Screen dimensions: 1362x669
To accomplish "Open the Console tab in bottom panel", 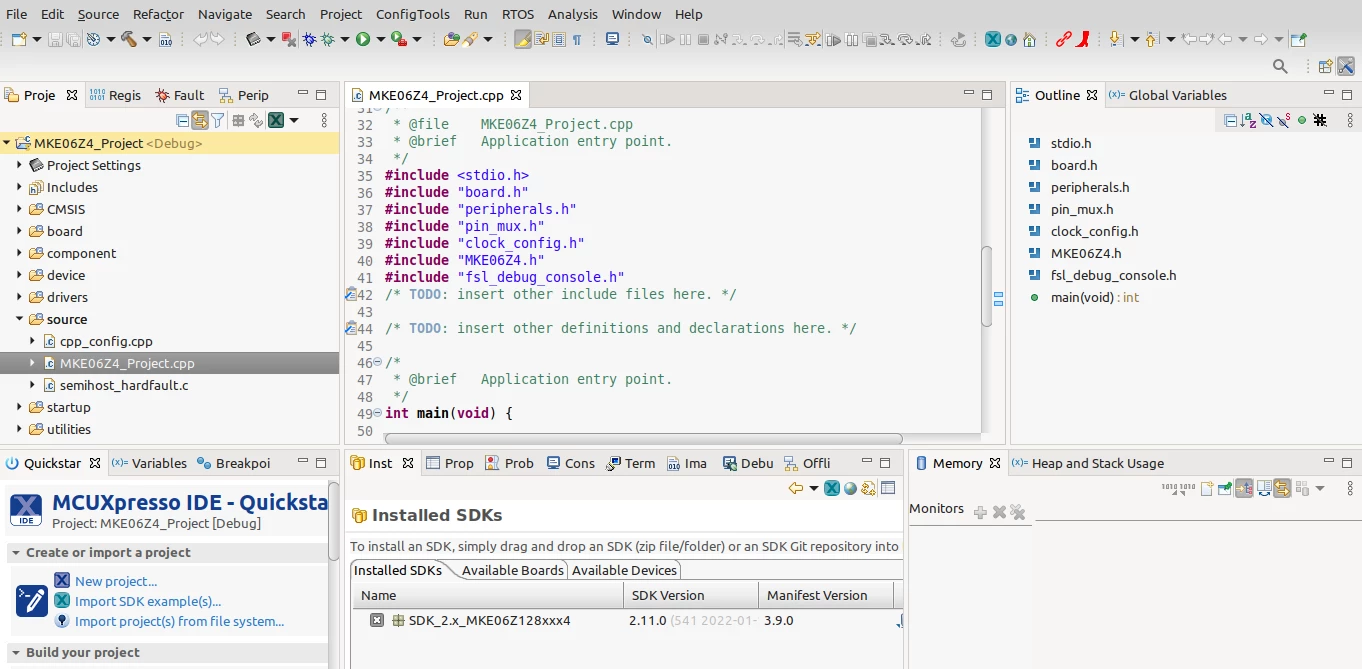I will (x=570, y=463).
